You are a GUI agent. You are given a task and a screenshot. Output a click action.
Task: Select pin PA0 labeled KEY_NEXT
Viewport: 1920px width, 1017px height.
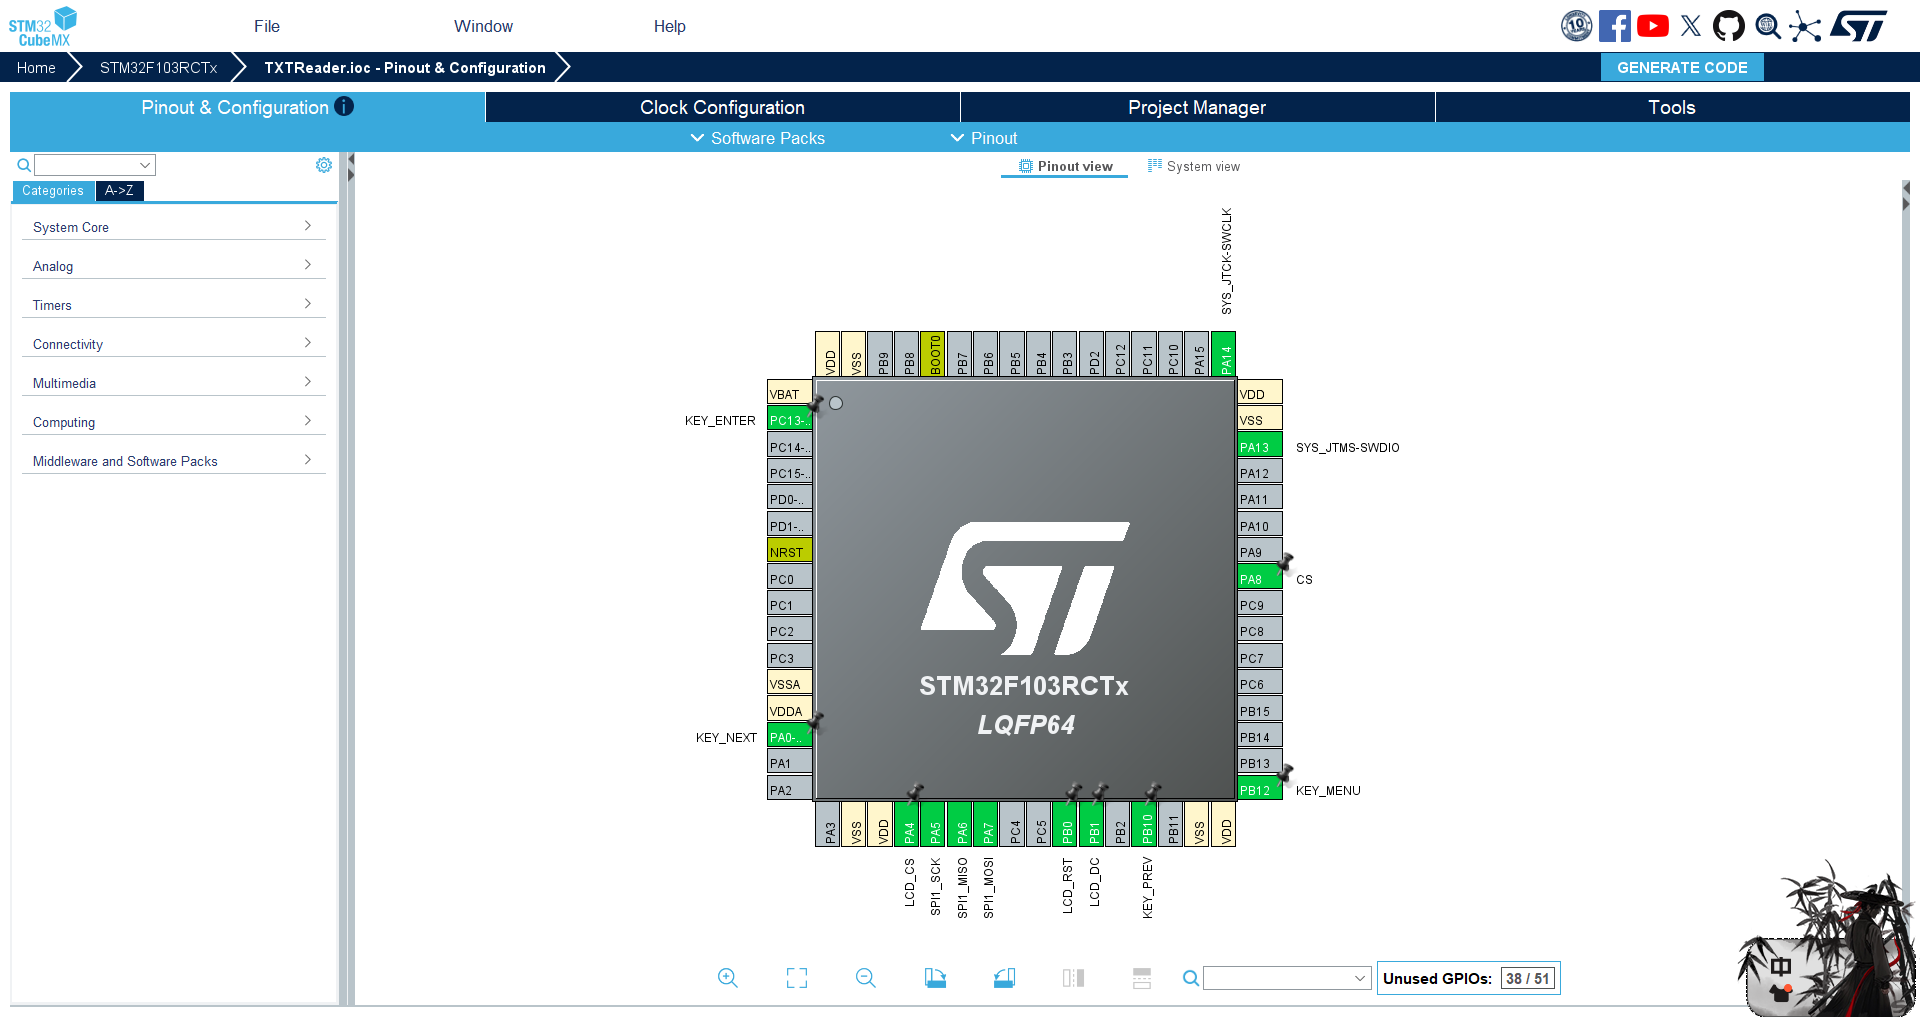789,737
